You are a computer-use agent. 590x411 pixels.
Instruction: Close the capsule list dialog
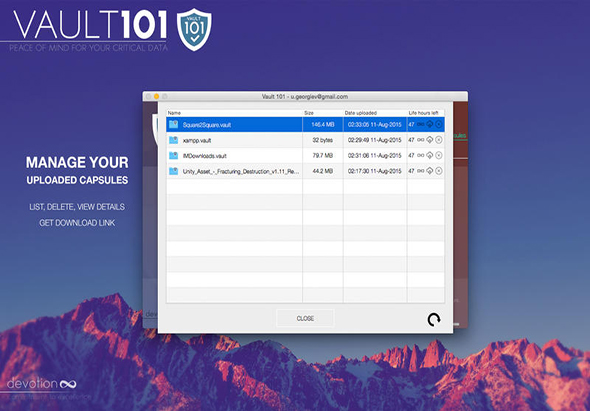(x=305, y=318)
